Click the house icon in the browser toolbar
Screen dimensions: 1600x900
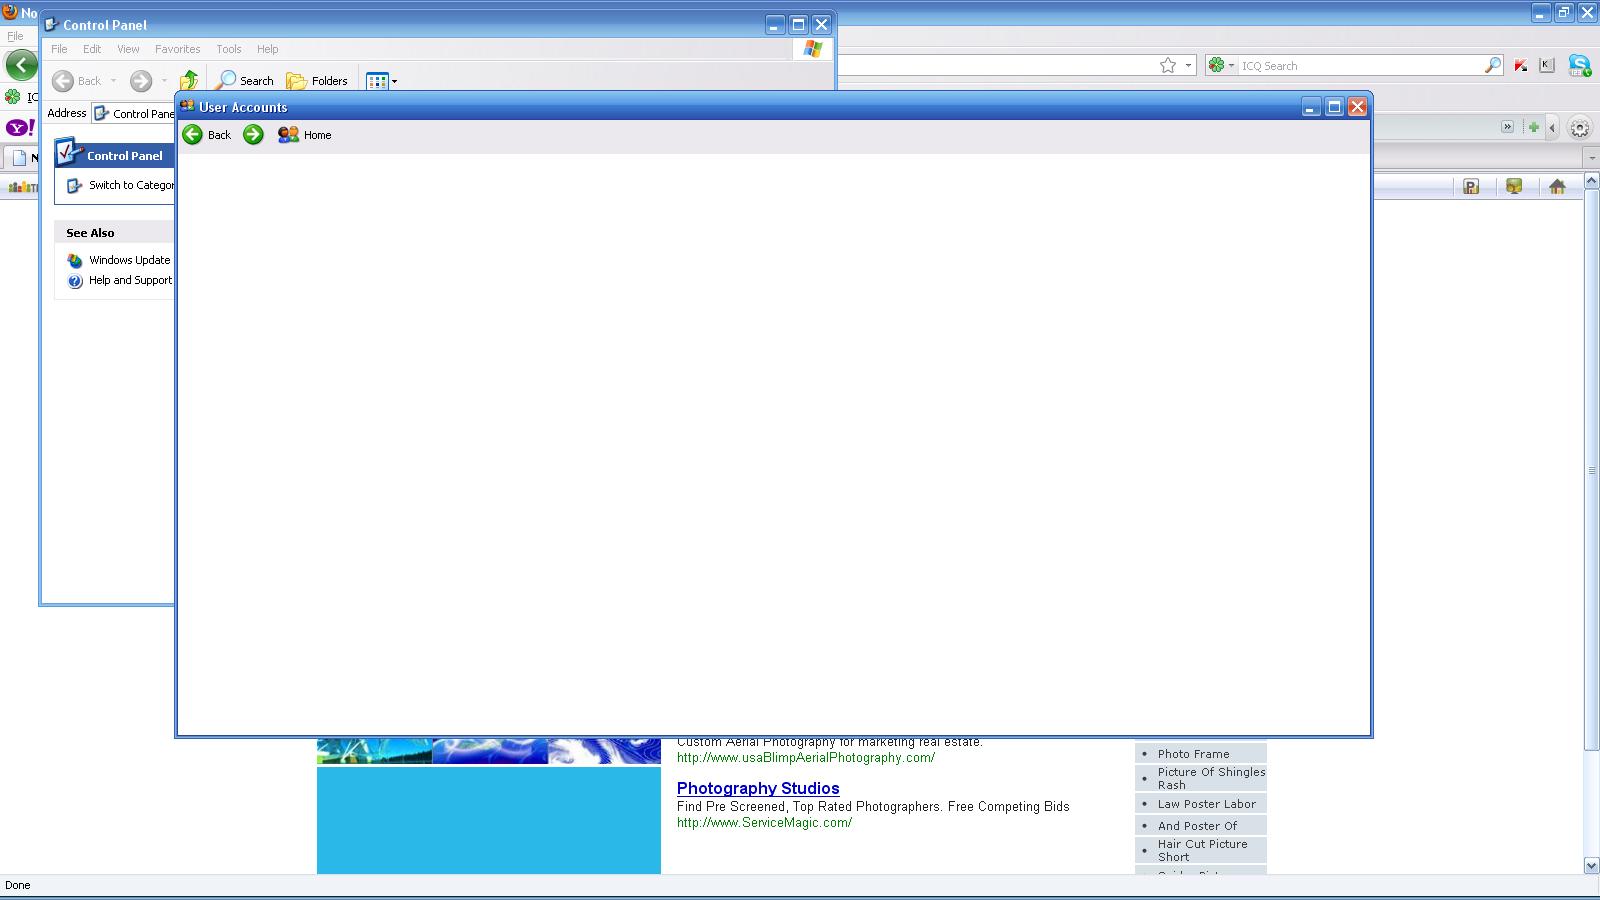pos(1557,187)
